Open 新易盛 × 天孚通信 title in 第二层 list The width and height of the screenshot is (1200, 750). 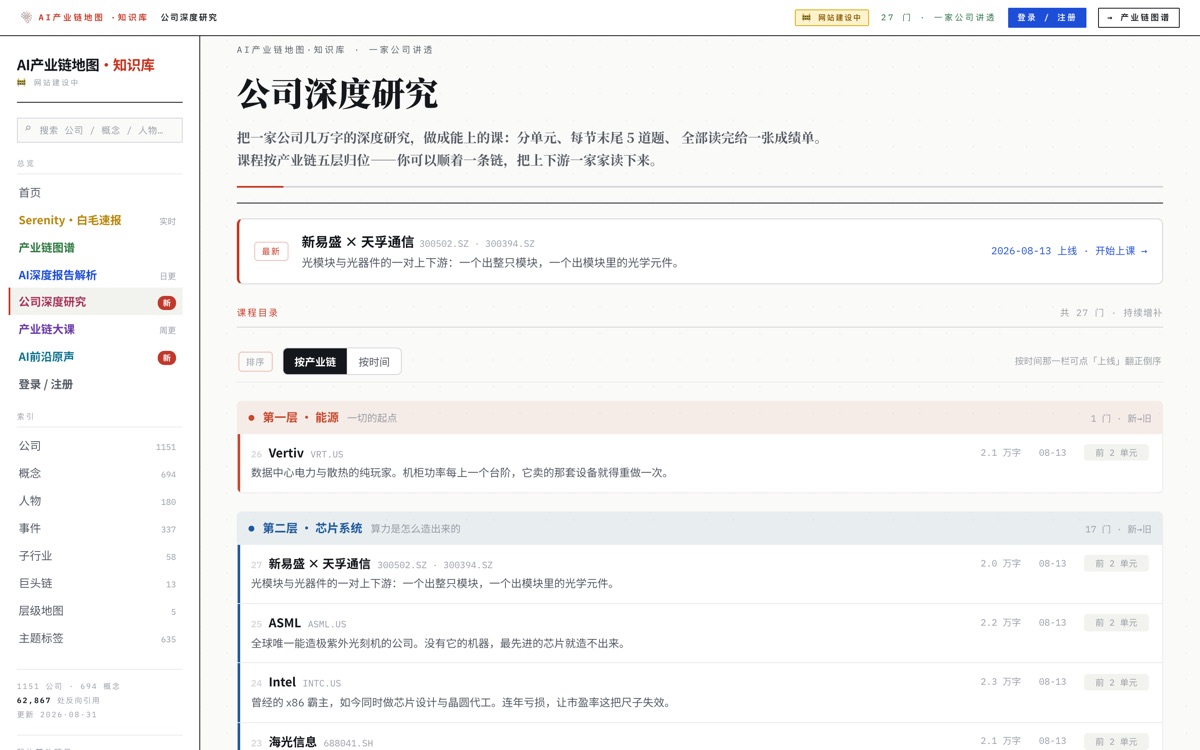click(319, 564)
